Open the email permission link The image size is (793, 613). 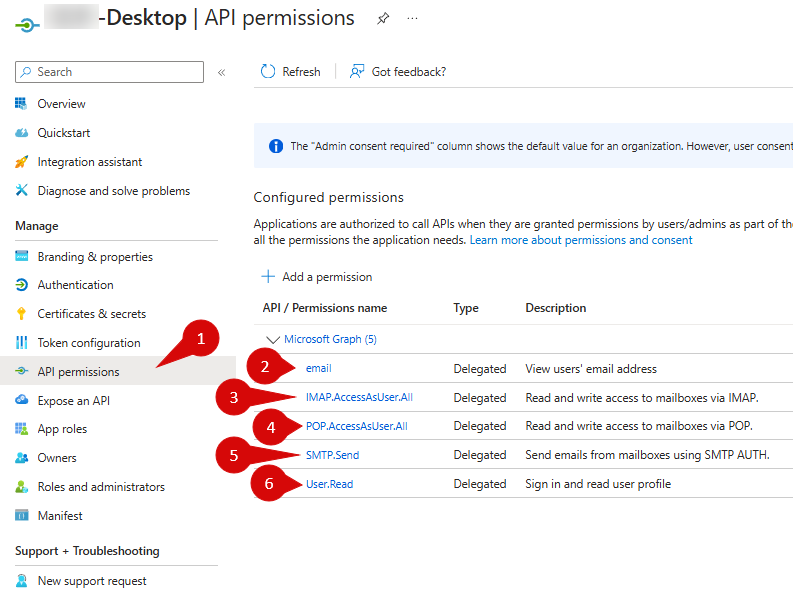click(319, 368)
